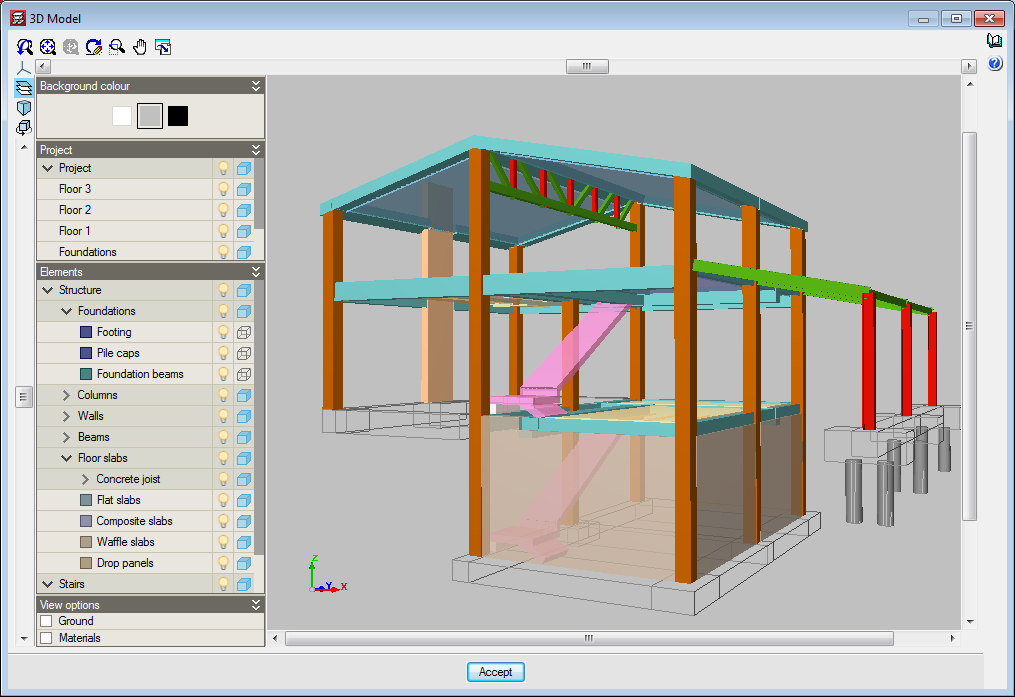Activate the zoom window tool
Screen dimensions: 1015x697
[x=117, y=46]
